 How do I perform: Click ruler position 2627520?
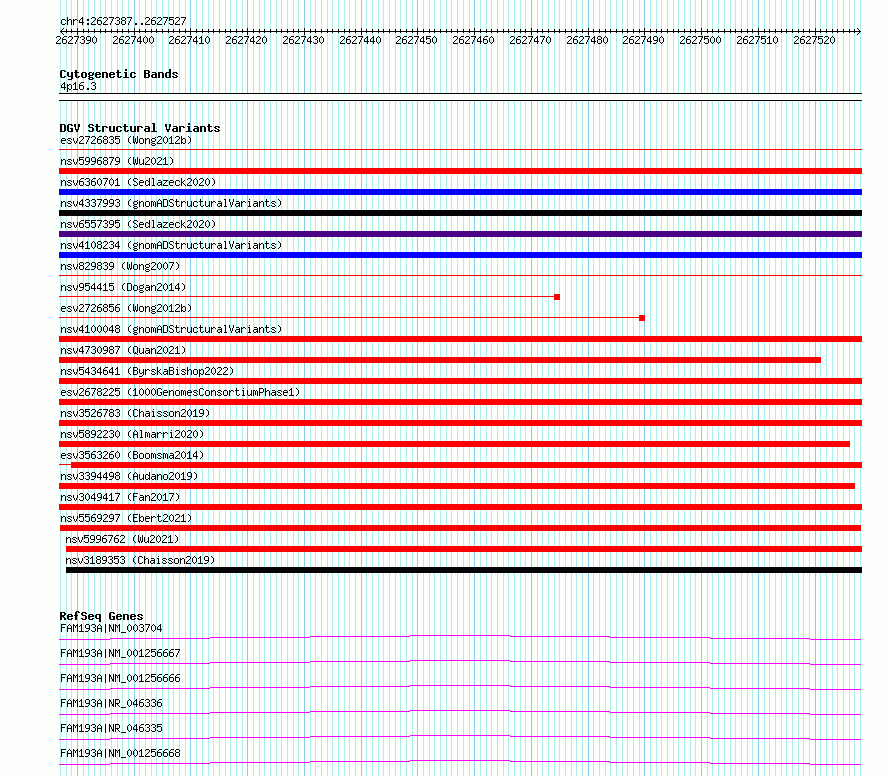point(815,40)
